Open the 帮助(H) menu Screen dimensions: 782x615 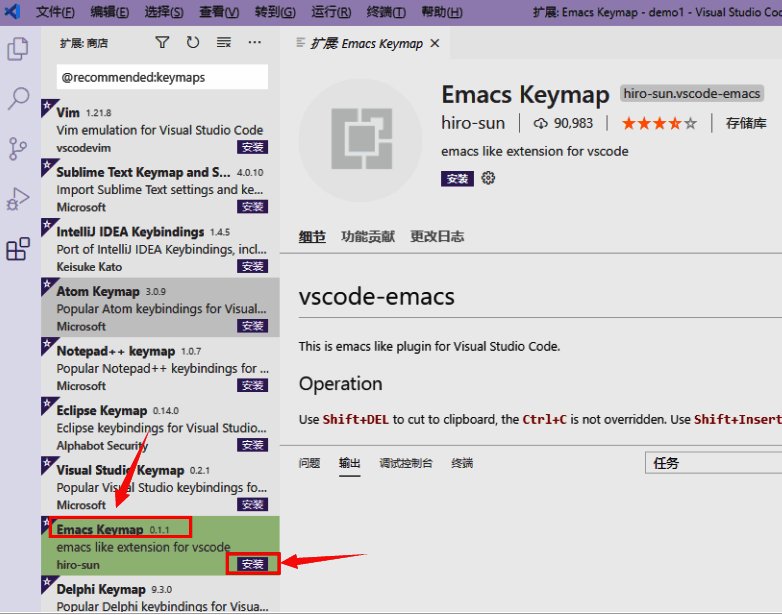pyautogui.click(x=441, y=12)
